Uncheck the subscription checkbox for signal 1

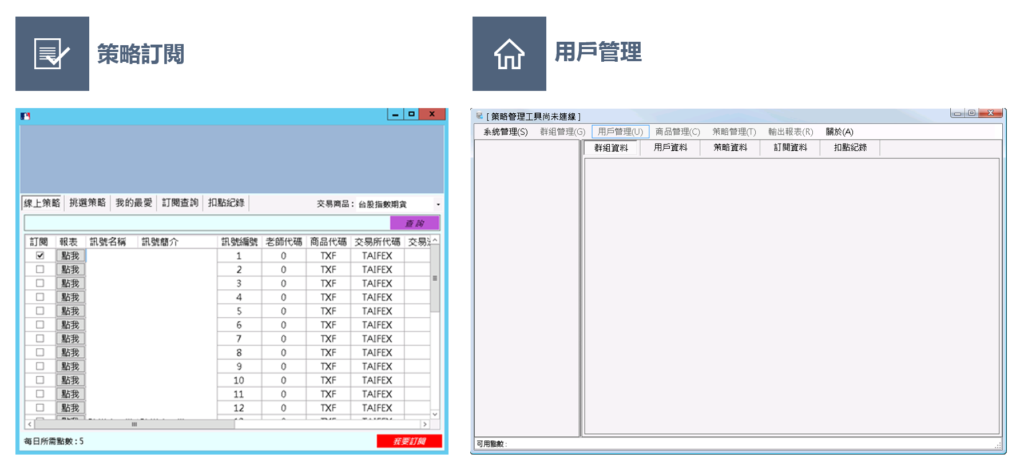39,256
